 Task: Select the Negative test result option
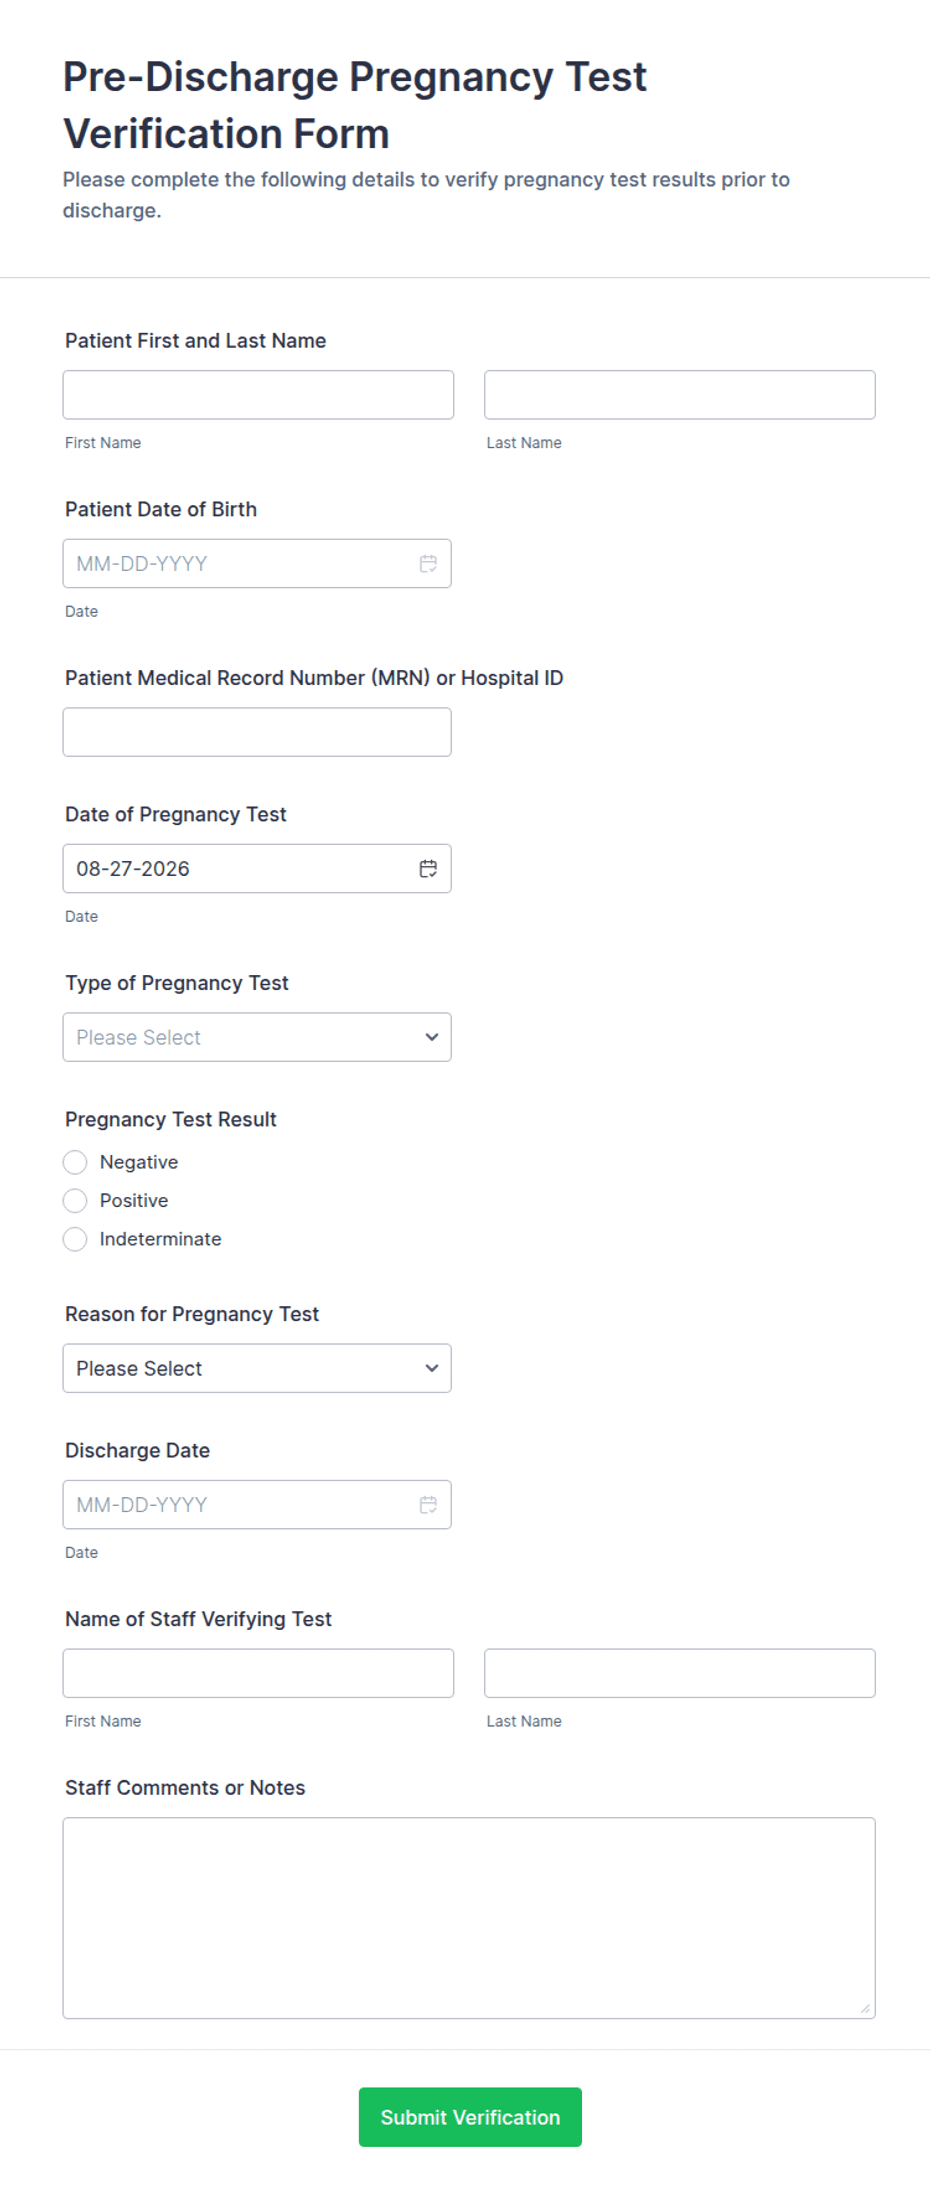pos(75,1162)
